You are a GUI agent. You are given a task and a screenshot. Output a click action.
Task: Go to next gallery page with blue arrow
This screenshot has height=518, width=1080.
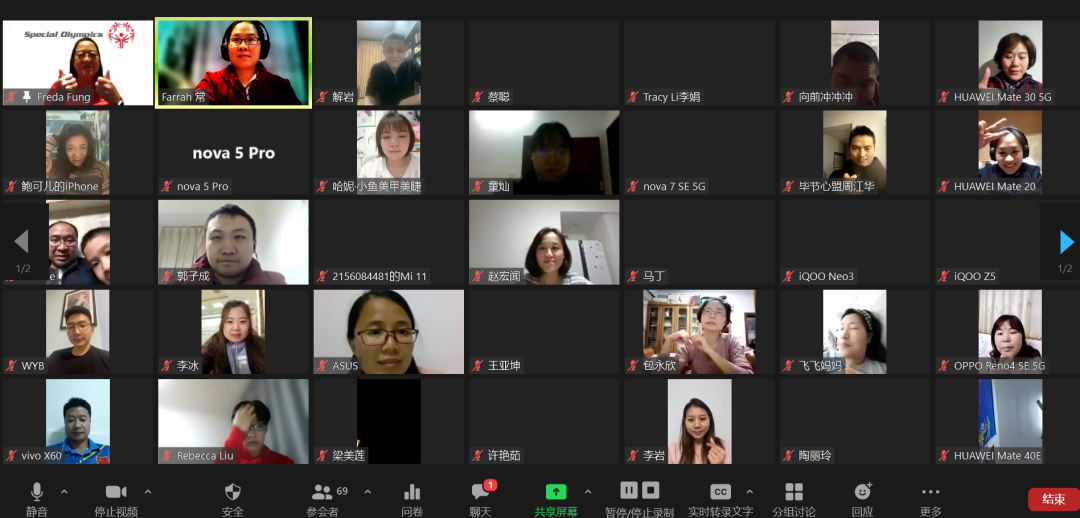pyautogui.click(x=1066, y=242)
